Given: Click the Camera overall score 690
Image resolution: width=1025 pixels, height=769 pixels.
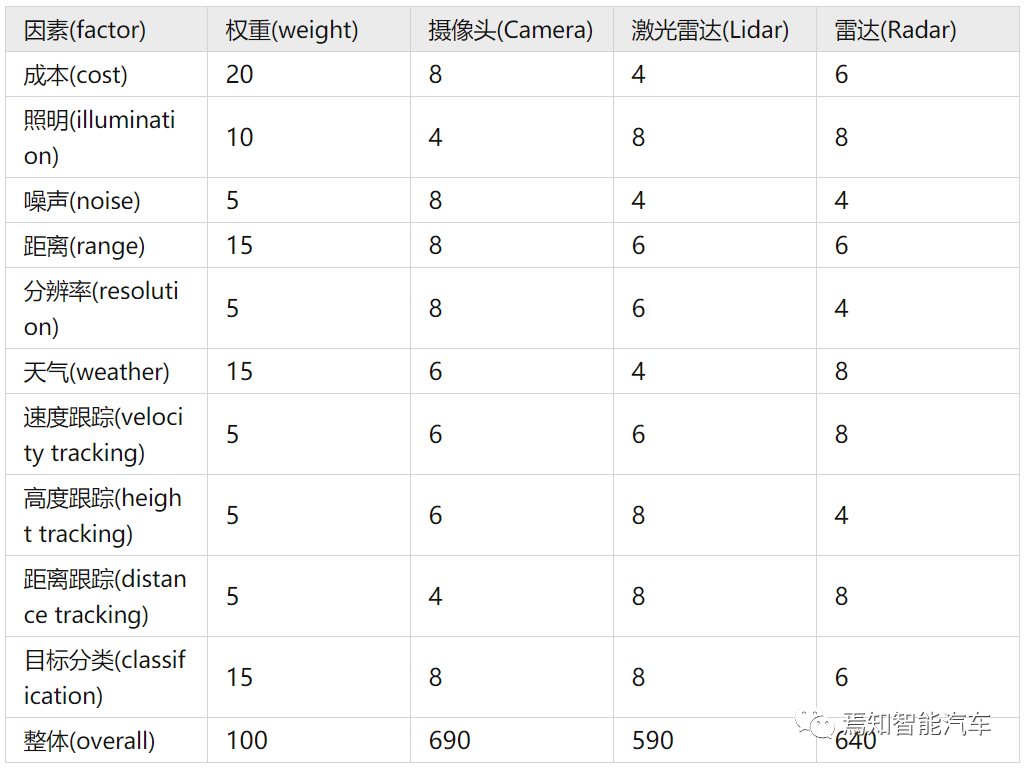Looking at the screenshot, I should [449, 740].
